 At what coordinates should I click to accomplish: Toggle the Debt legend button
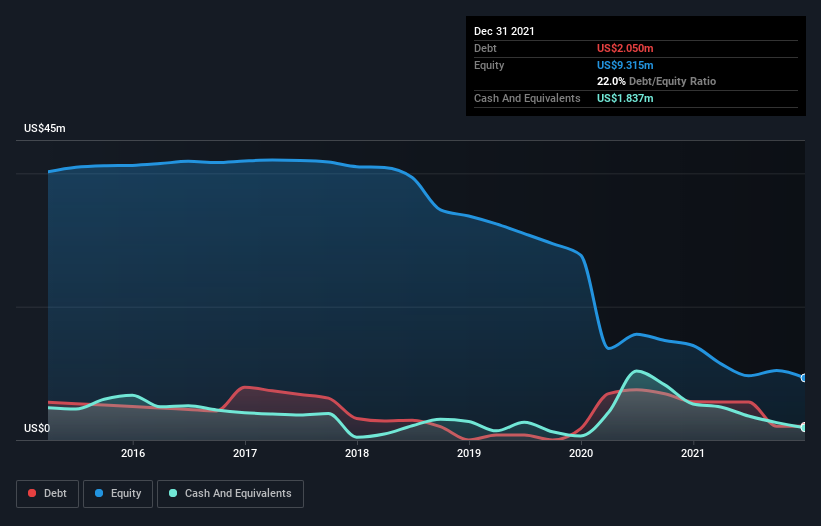(48, 494)
